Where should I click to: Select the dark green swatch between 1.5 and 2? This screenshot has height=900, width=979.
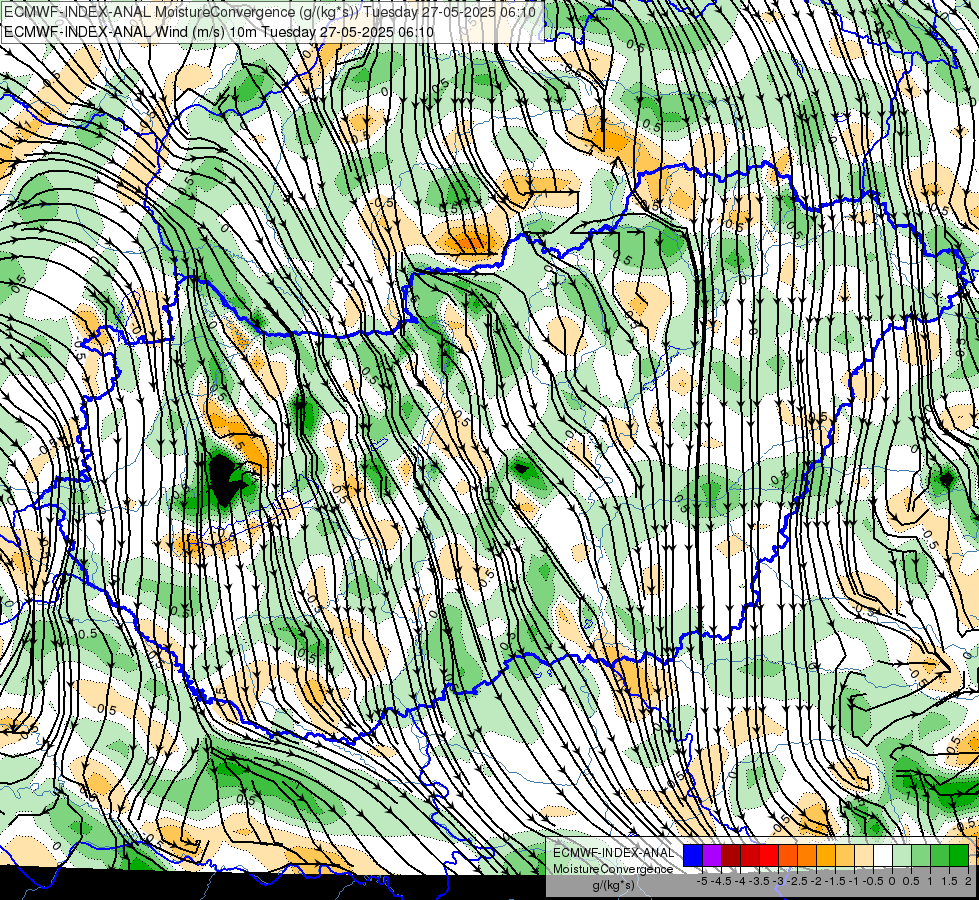(x=959, y=856)
